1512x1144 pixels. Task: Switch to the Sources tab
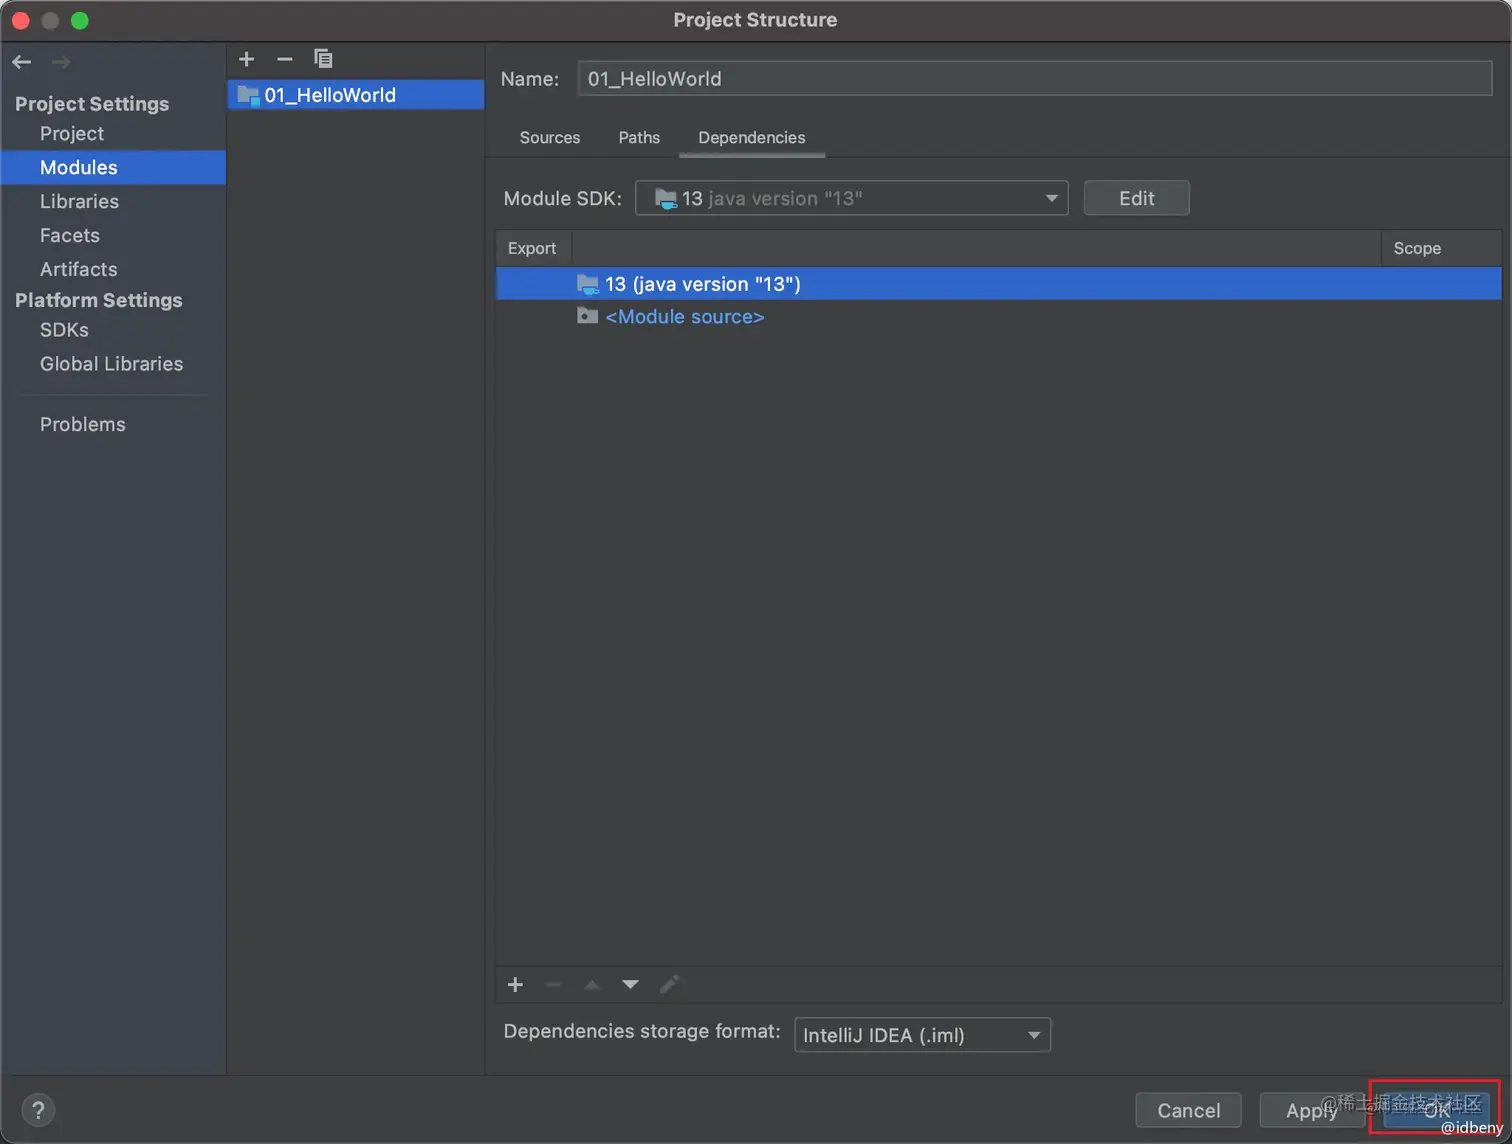pyautogui.click(x=550, y=138)
